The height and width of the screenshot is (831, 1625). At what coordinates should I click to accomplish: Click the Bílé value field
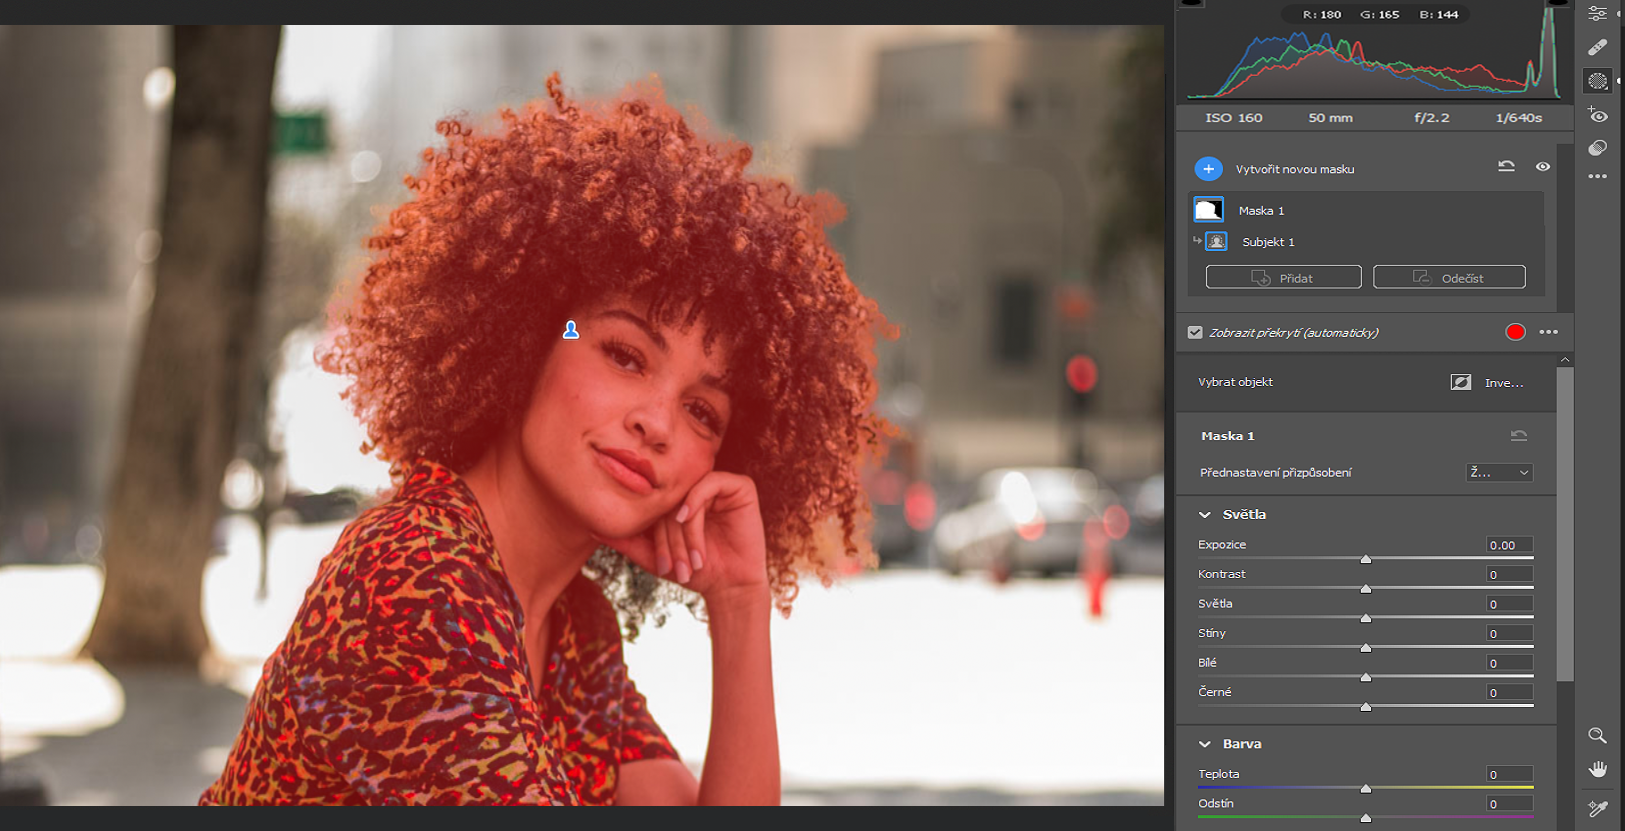click(1509, 663)
